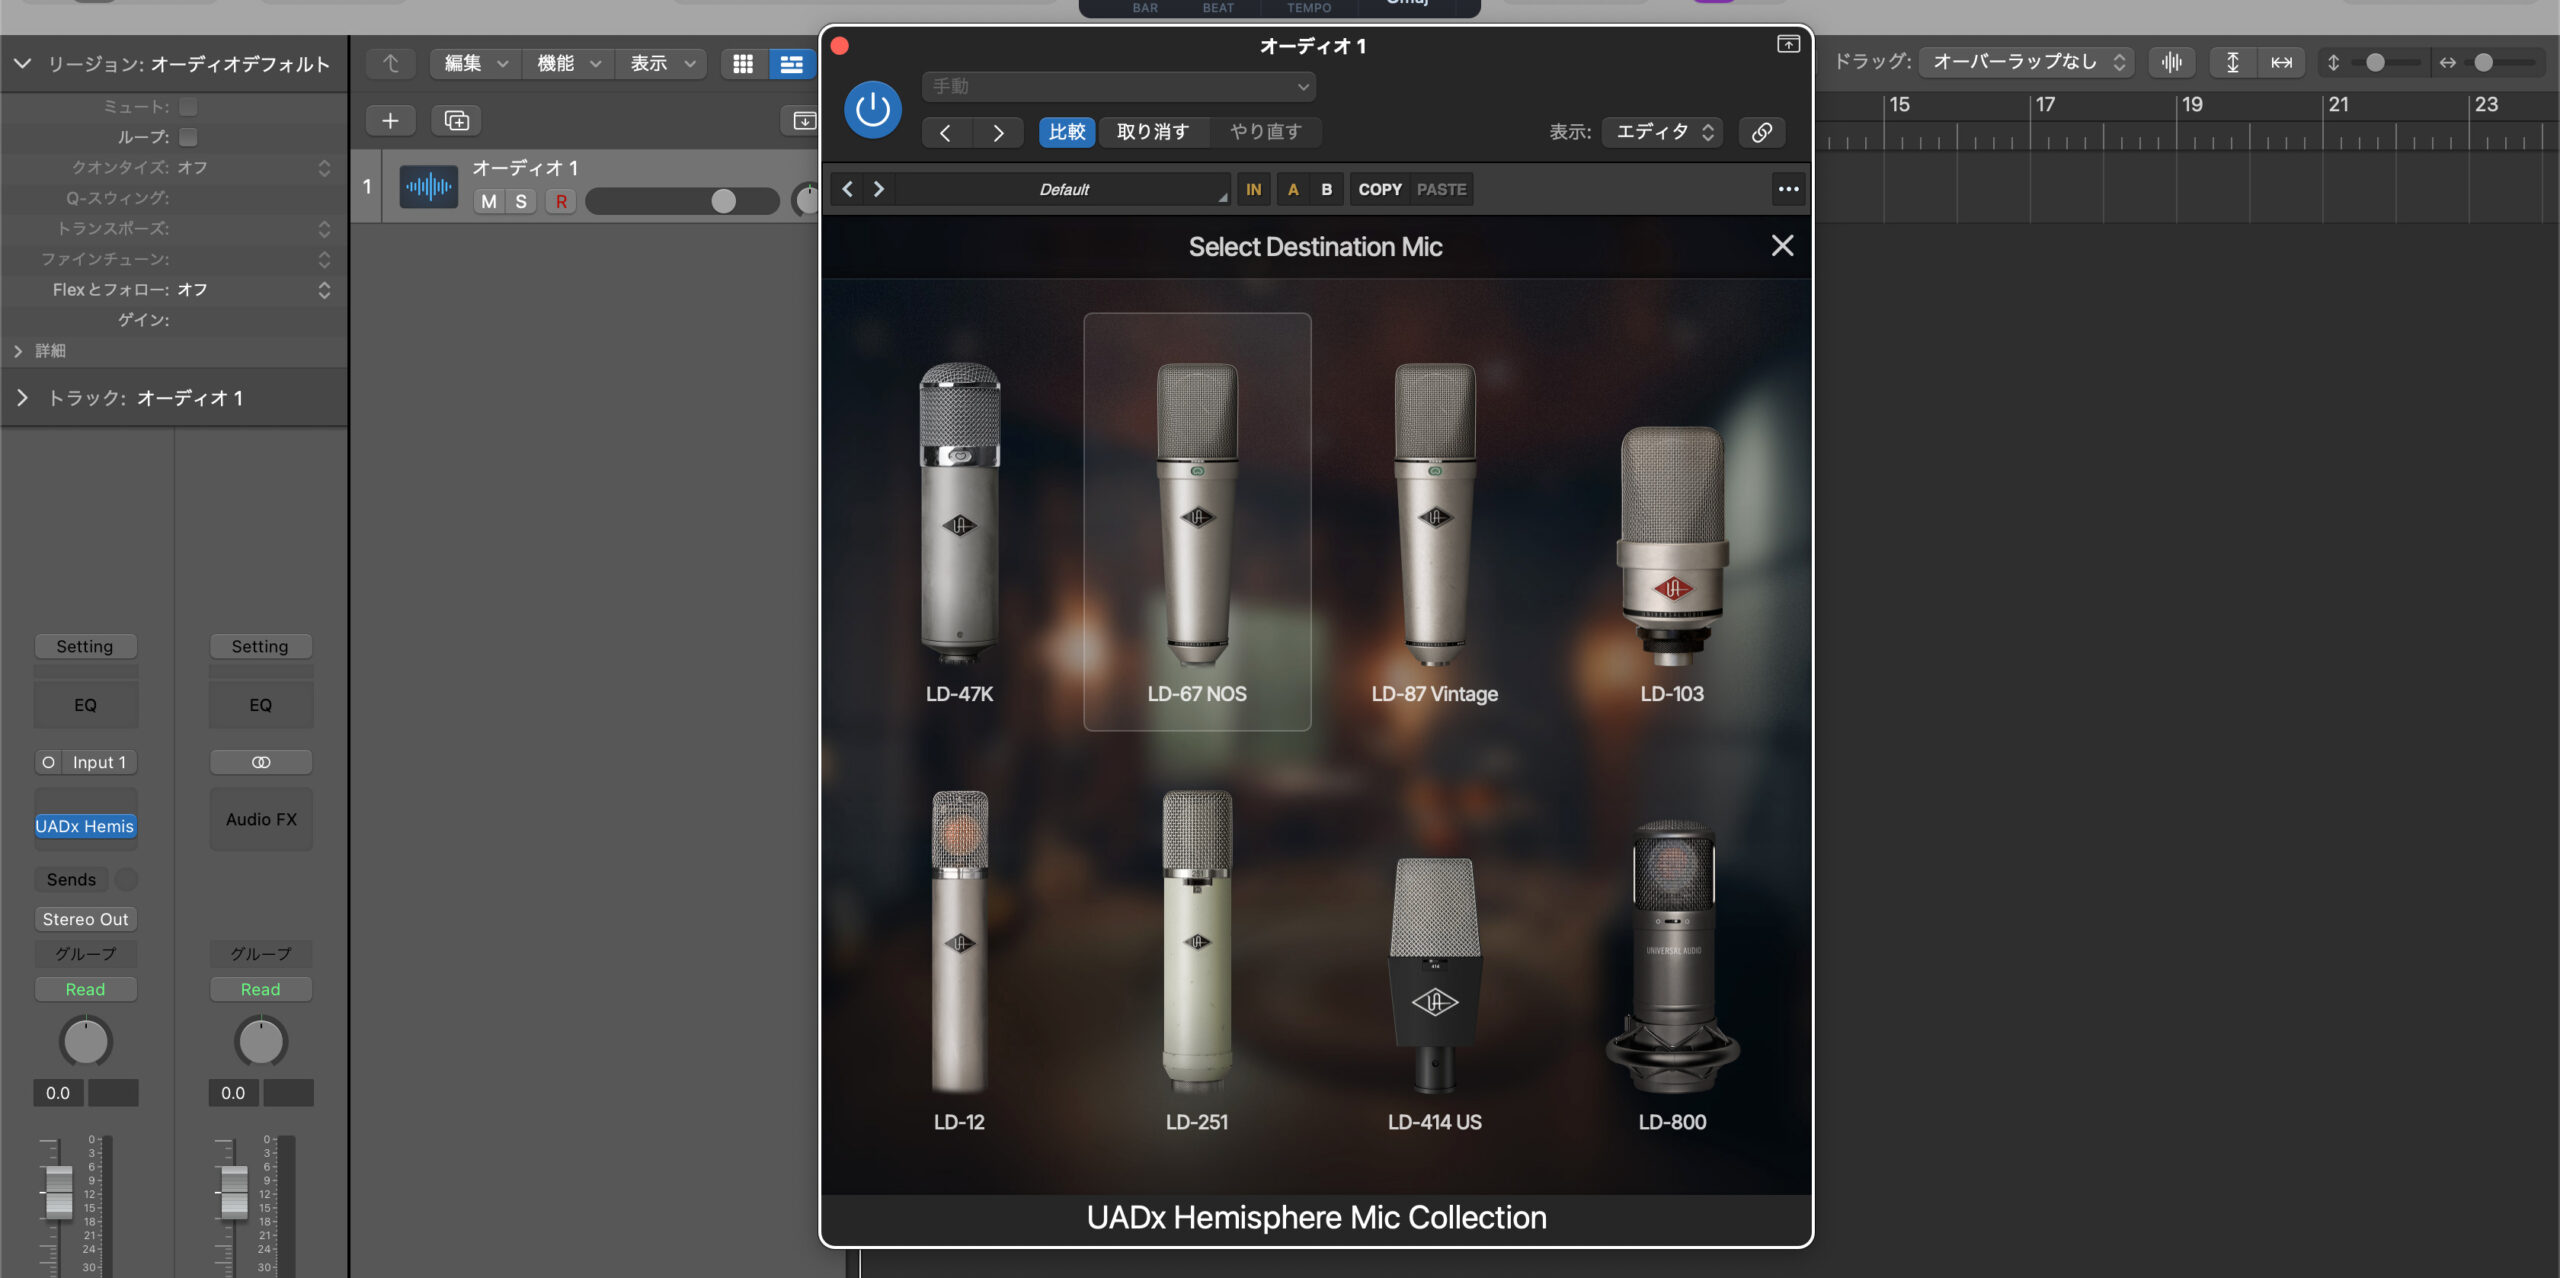Click the plugin link chain icon

[1762, 132]
